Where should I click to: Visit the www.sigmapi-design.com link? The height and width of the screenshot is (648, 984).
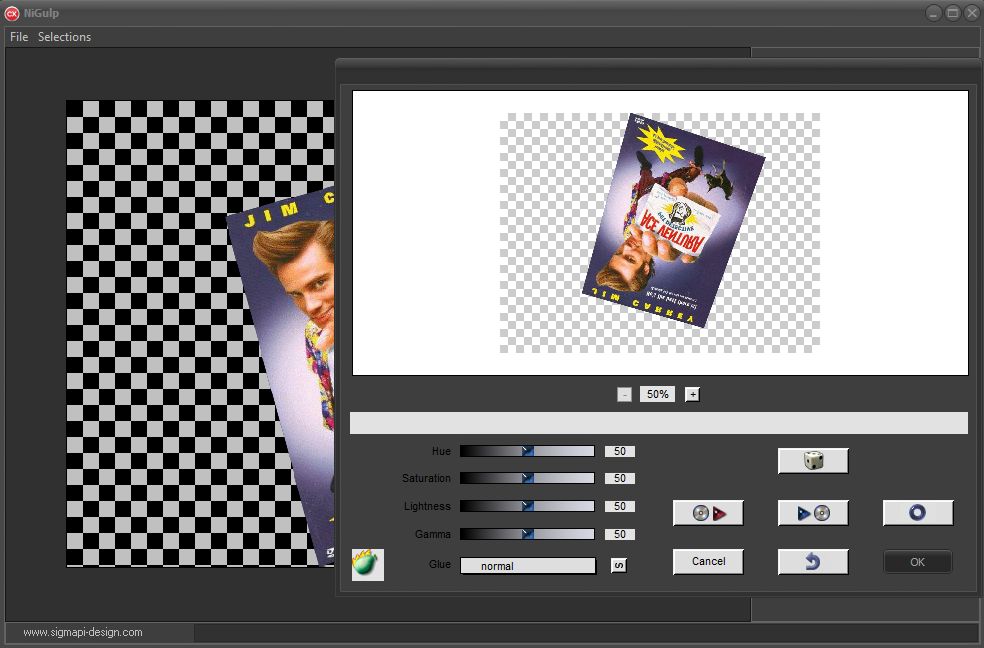pos(83,632)
